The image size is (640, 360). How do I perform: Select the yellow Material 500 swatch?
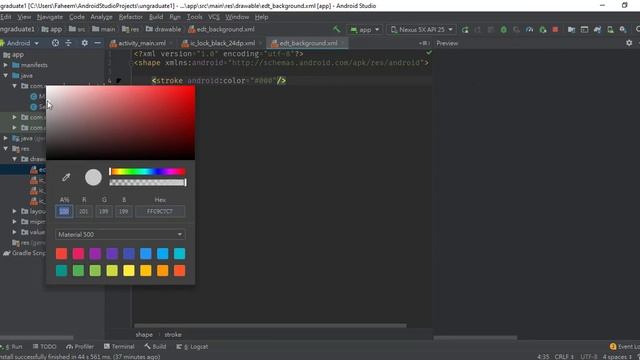(129, 270)
